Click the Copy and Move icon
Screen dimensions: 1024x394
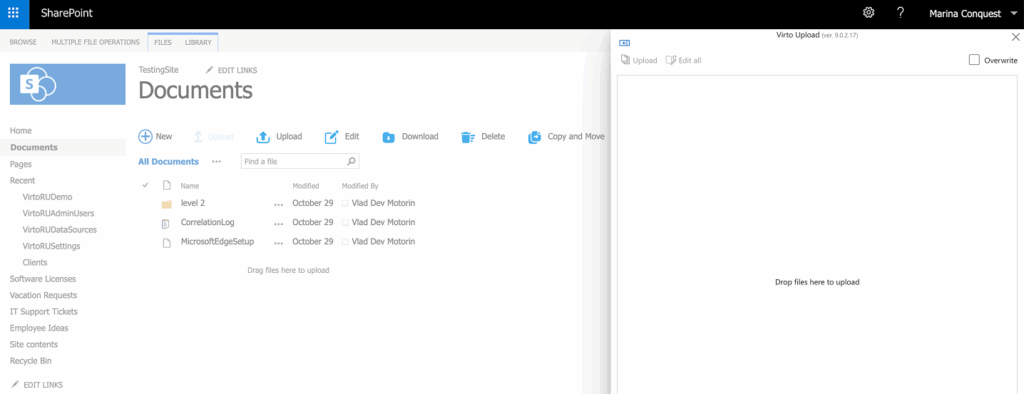click(535, 137)
